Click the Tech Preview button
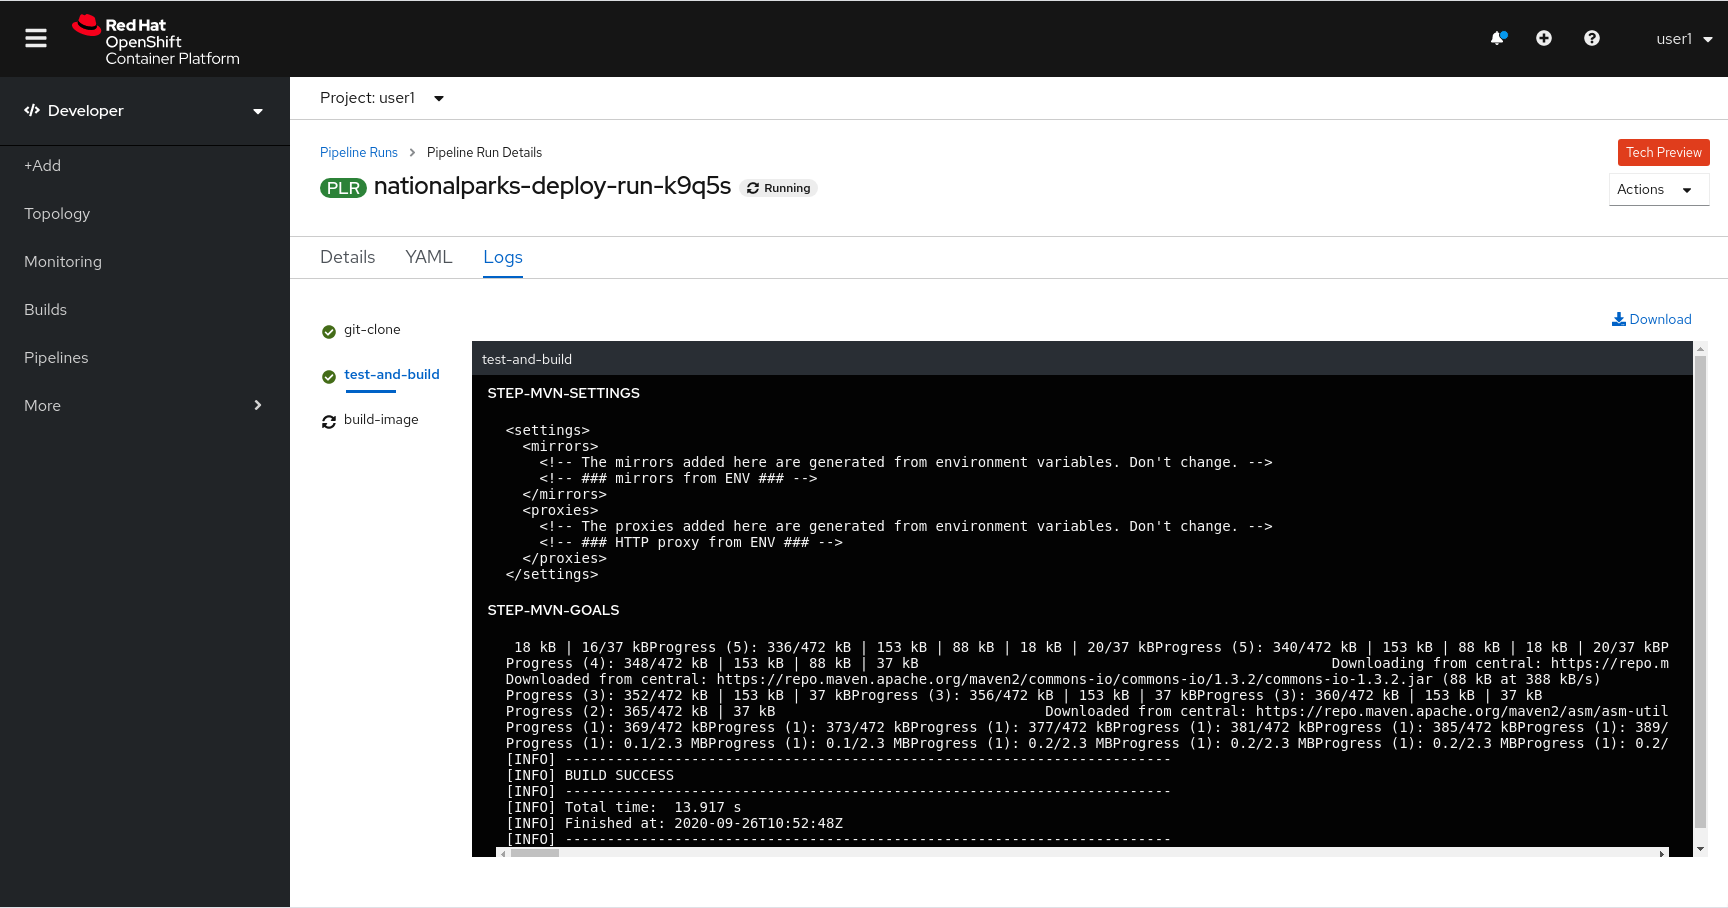This screenshot has height=908, width=1728. click(1663, 152)
